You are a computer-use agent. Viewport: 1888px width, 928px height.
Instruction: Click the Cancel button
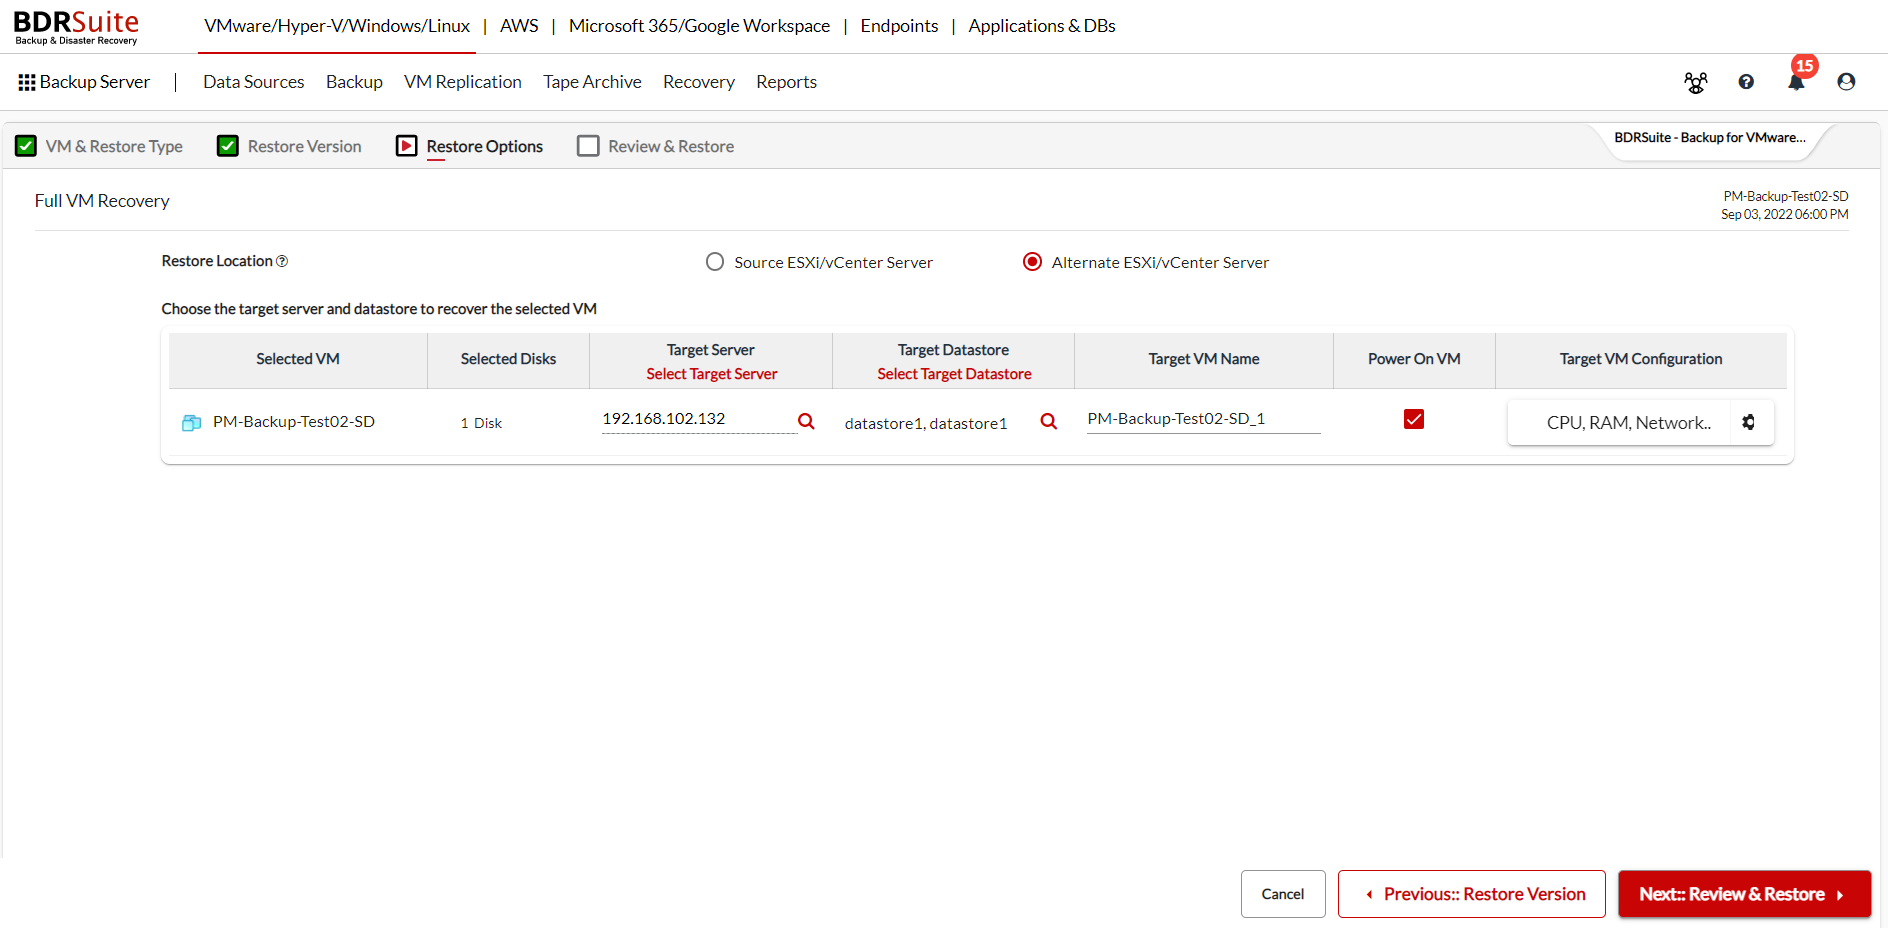[x=1283, y=894]
